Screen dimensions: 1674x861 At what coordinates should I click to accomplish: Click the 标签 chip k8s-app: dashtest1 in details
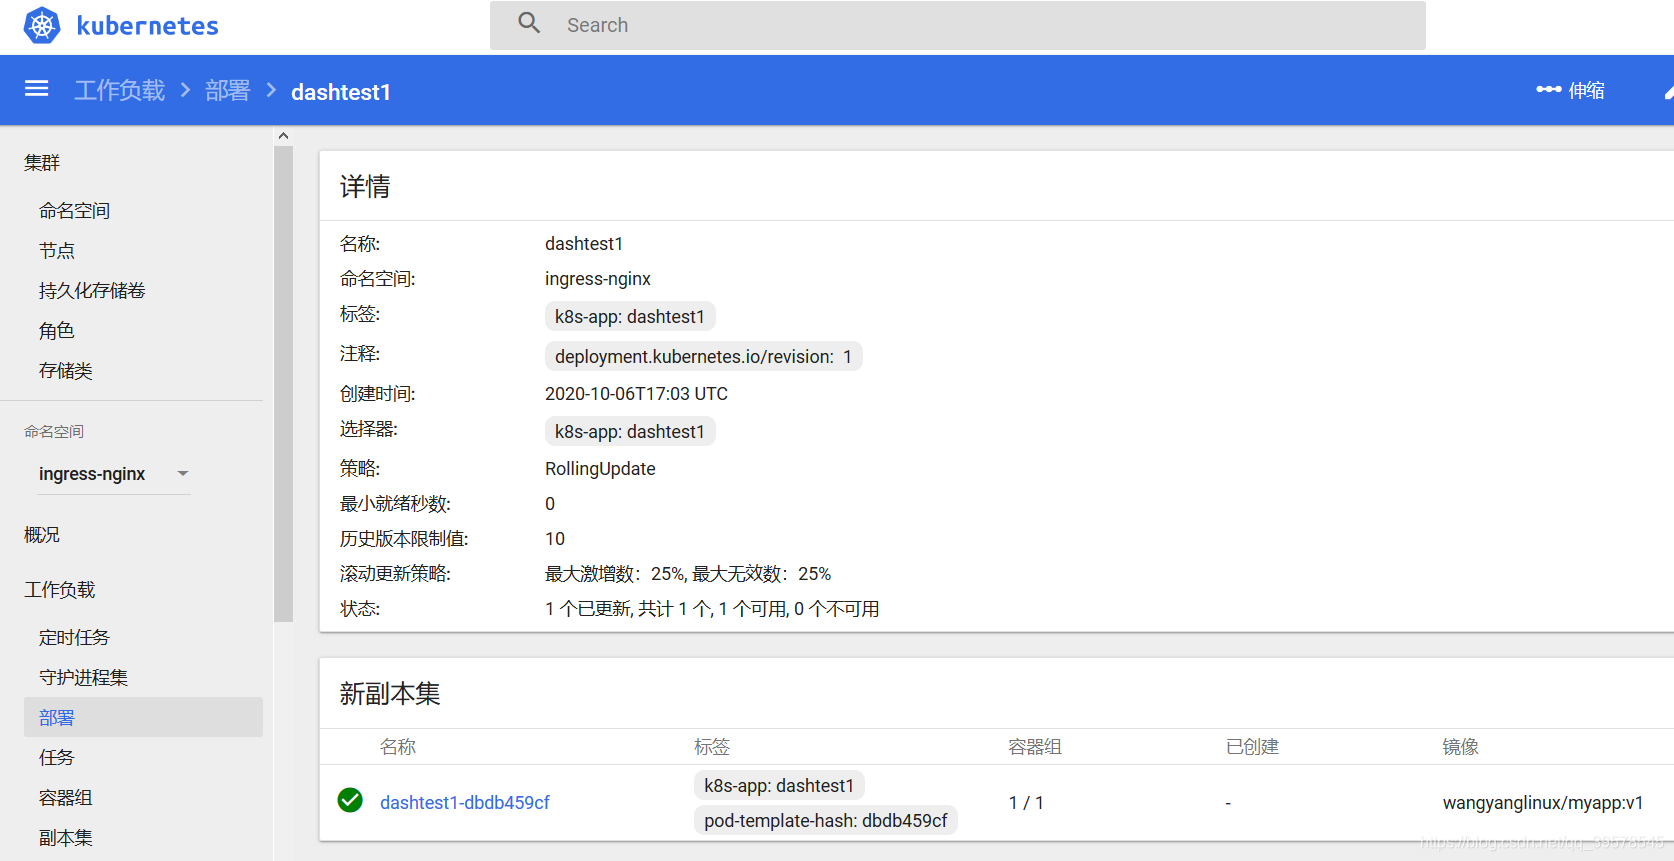(x=630, y=316)
